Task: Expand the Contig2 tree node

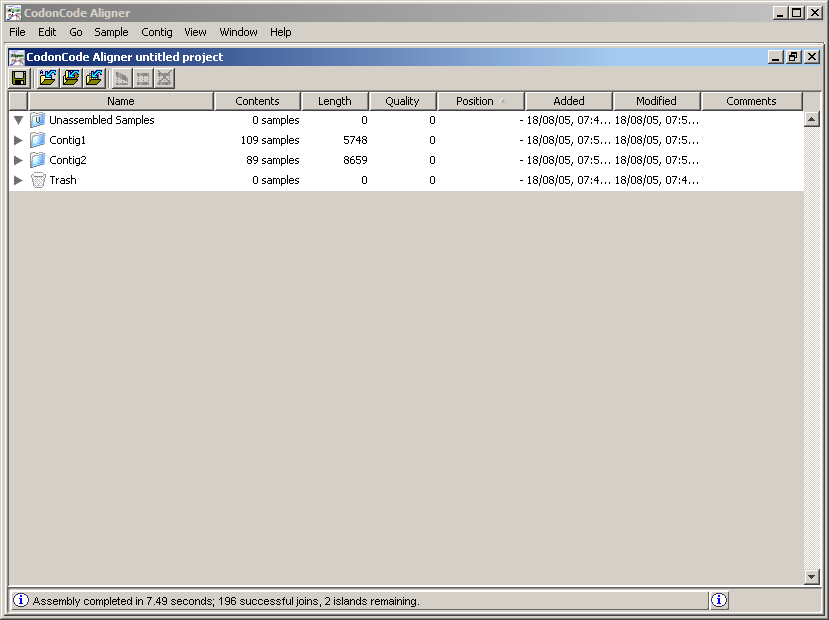Action: pyautogui.click(x=19, y=160)
